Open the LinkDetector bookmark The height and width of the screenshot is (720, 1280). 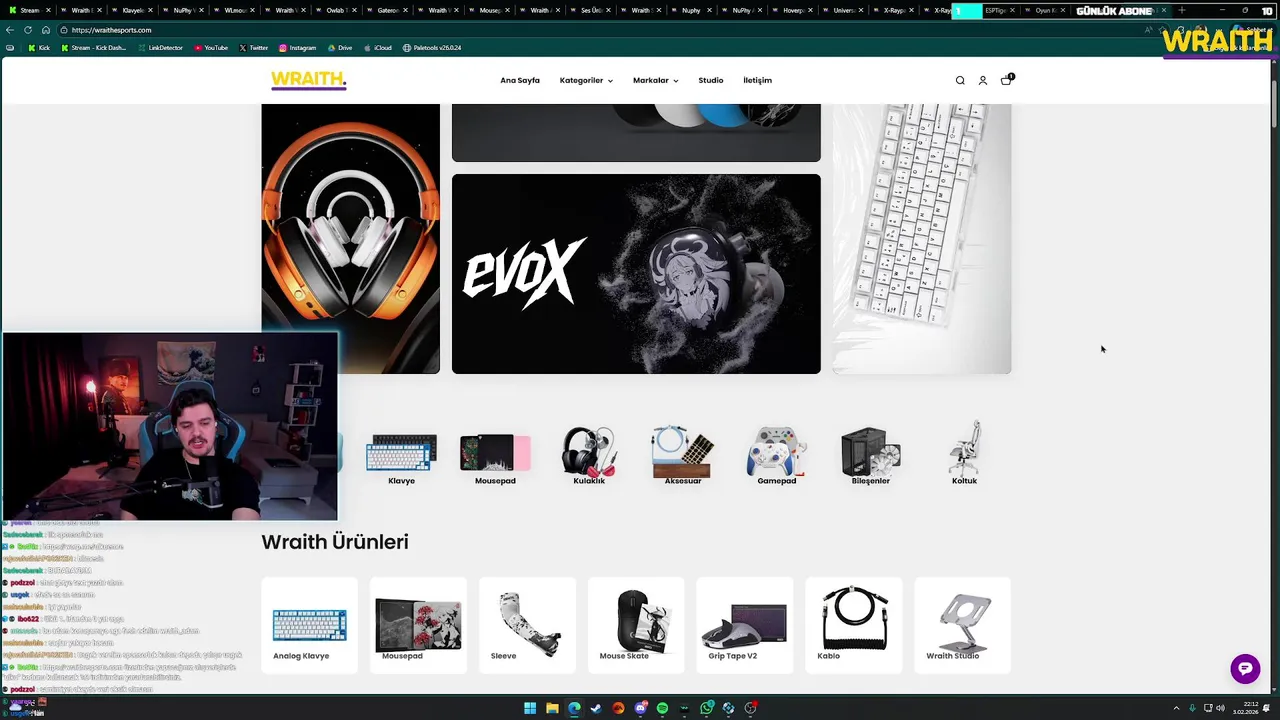(161, 48)
